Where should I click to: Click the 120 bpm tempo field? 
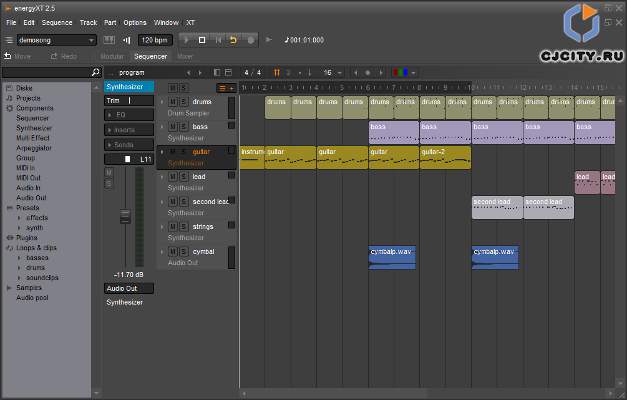click(x=155, y=40)
